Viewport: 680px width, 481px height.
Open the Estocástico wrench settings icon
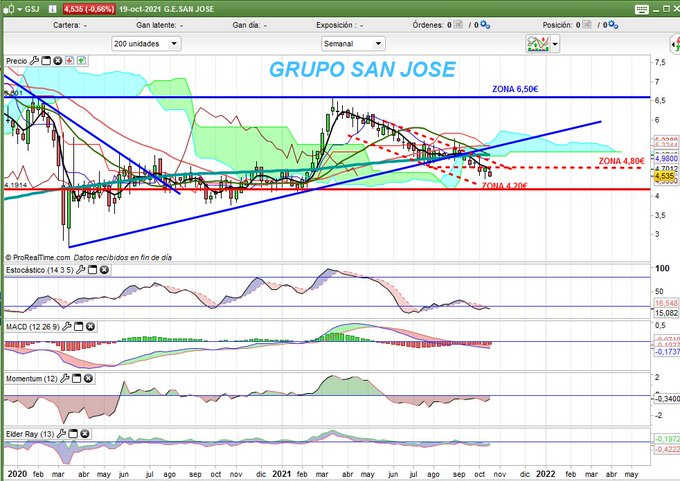(x=81, y=270)
